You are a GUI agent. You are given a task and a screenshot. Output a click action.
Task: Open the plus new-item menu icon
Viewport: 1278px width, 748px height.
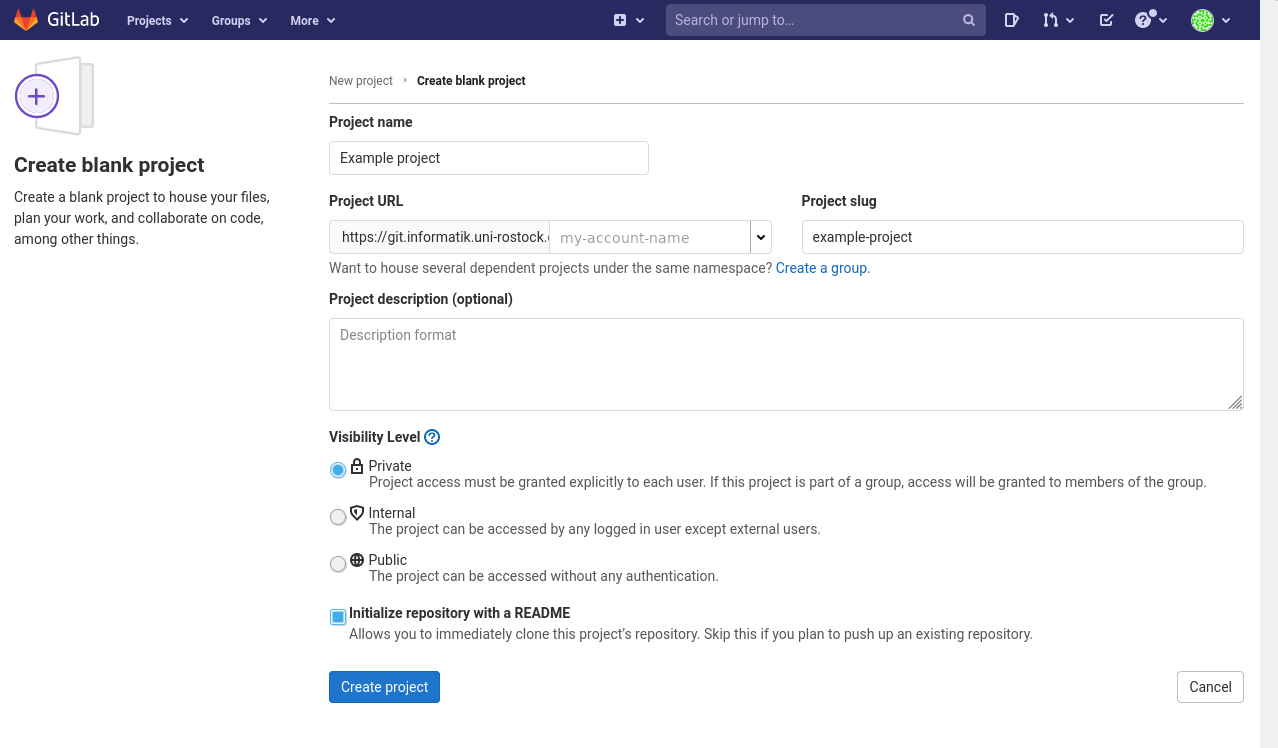620,20
